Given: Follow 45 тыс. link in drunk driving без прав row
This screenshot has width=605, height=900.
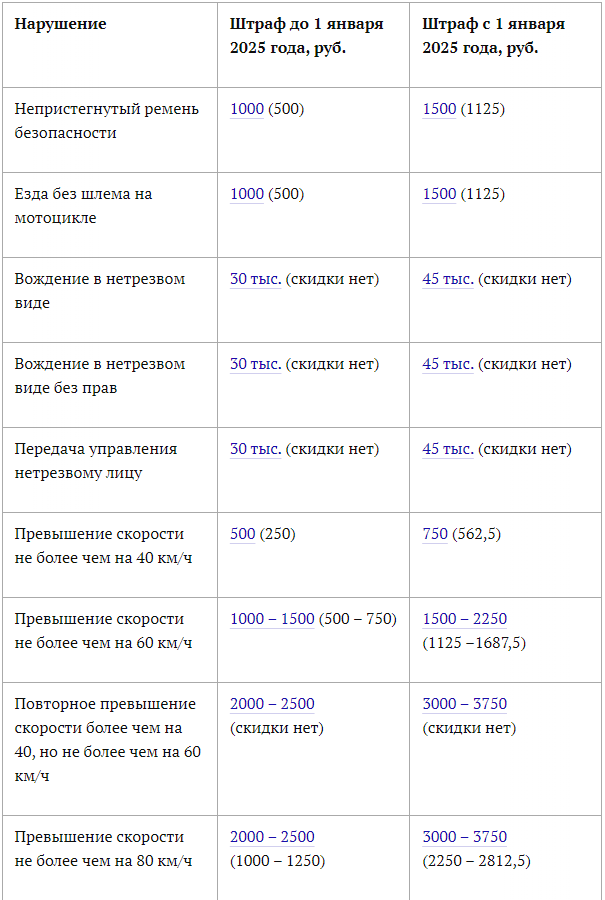Looking at the screenshot, I should pos(448,363).
